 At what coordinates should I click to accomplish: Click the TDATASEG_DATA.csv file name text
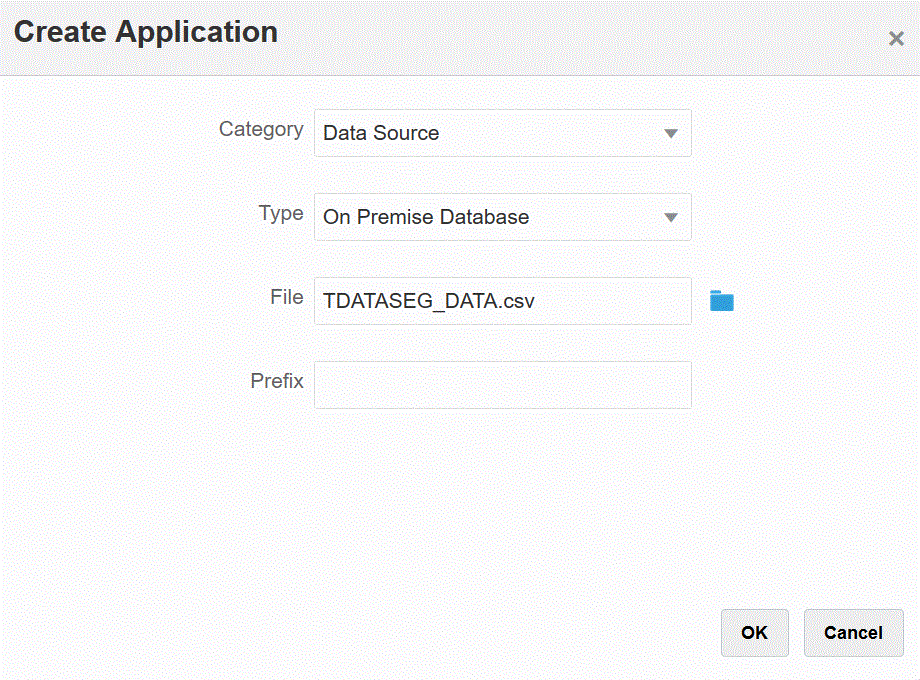[429, 301]
